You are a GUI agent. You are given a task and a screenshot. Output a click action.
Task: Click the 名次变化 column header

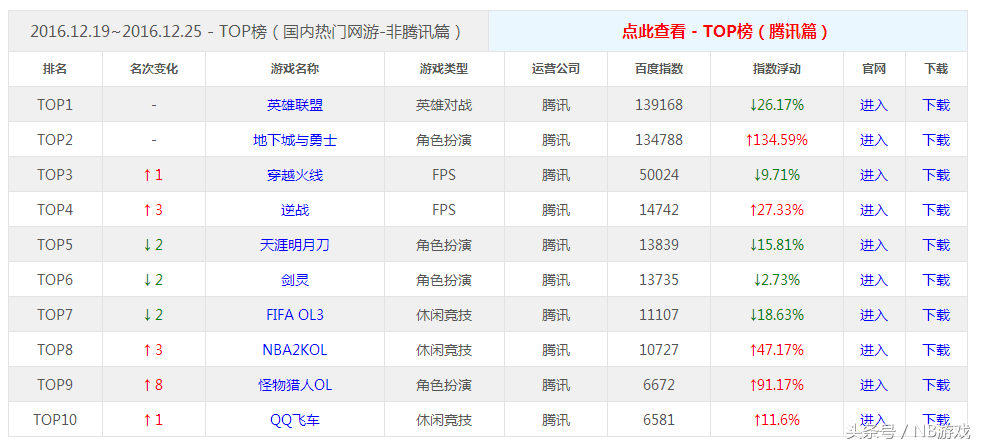coord(154,69)
